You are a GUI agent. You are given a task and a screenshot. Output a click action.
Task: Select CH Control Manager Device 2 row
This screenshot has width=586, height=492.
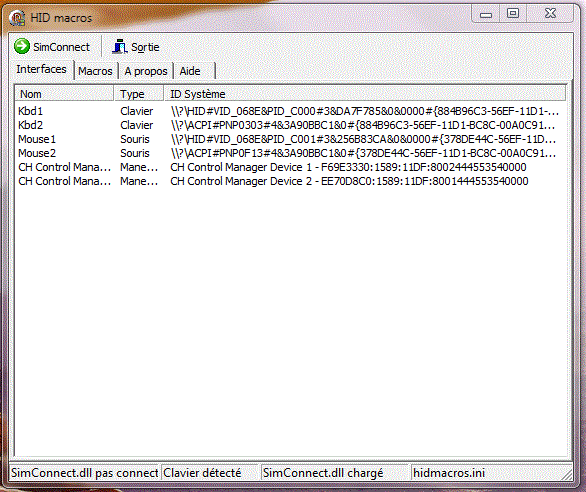pyautogui.click(x=289, y=181)
